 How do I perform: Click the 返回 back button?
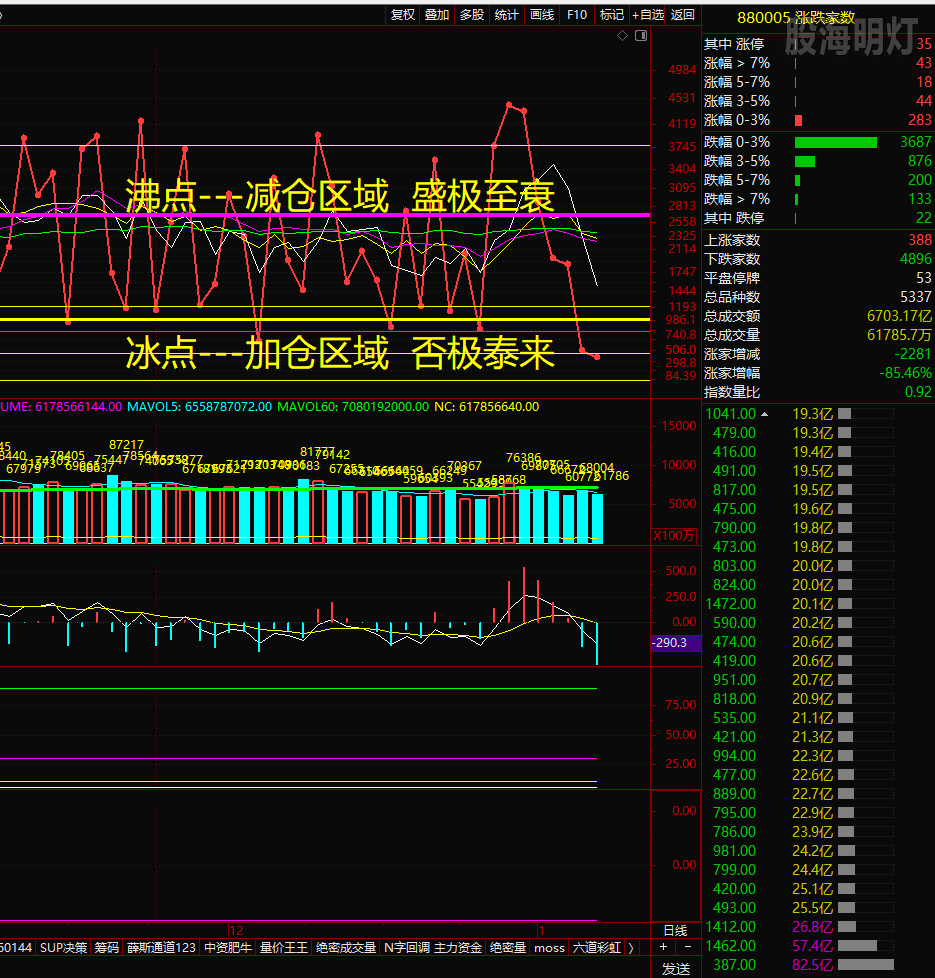click(x=682, y=14)
